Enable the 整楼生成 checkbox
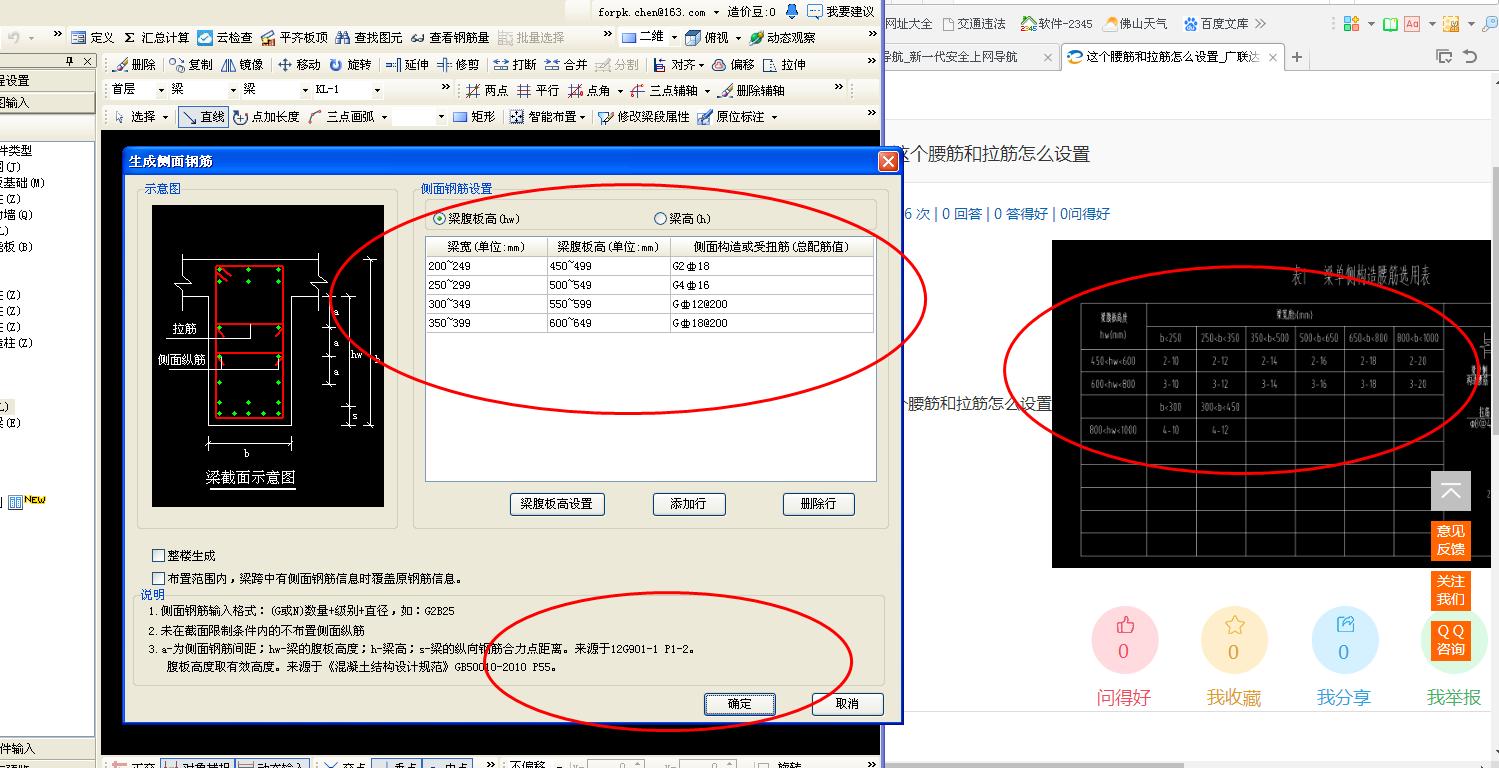1499x768 pixels. [158, 556]
